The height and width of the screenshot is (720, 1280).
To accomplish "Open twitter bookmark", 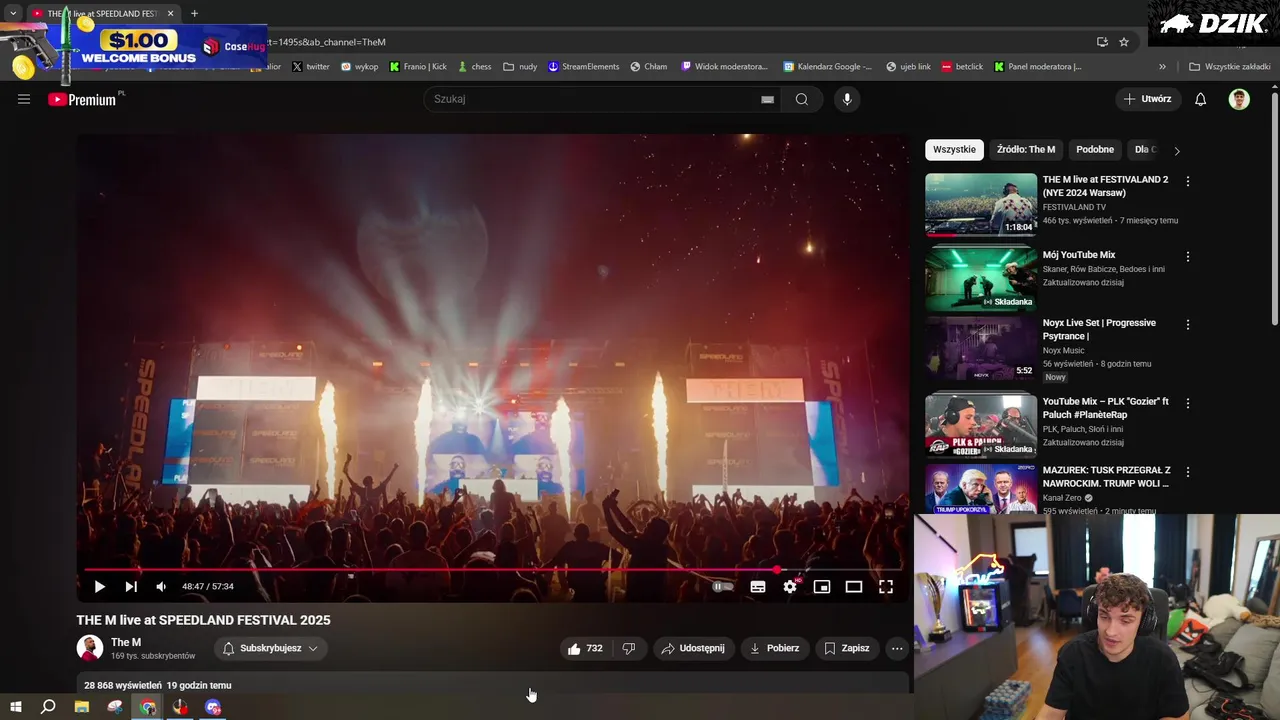I will click(311, 67).
